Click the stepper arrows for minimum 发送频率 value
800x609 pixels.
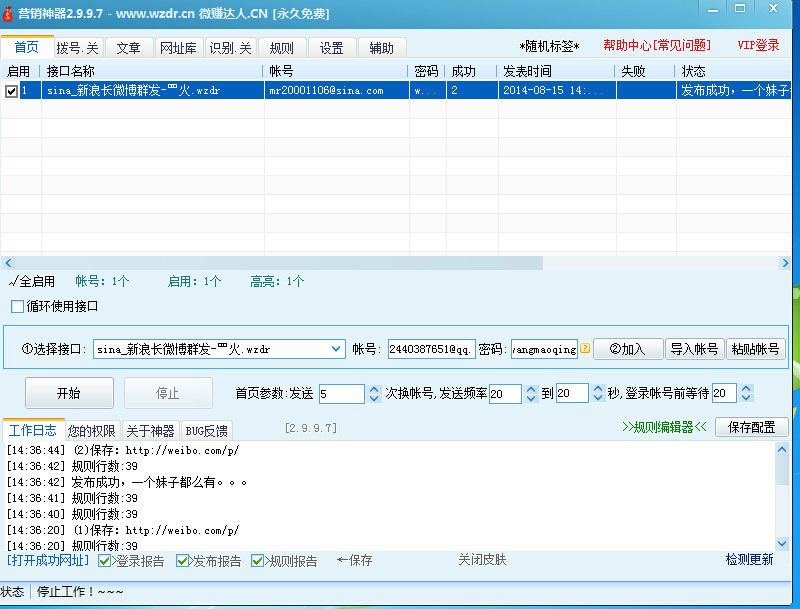pos(531,394)
